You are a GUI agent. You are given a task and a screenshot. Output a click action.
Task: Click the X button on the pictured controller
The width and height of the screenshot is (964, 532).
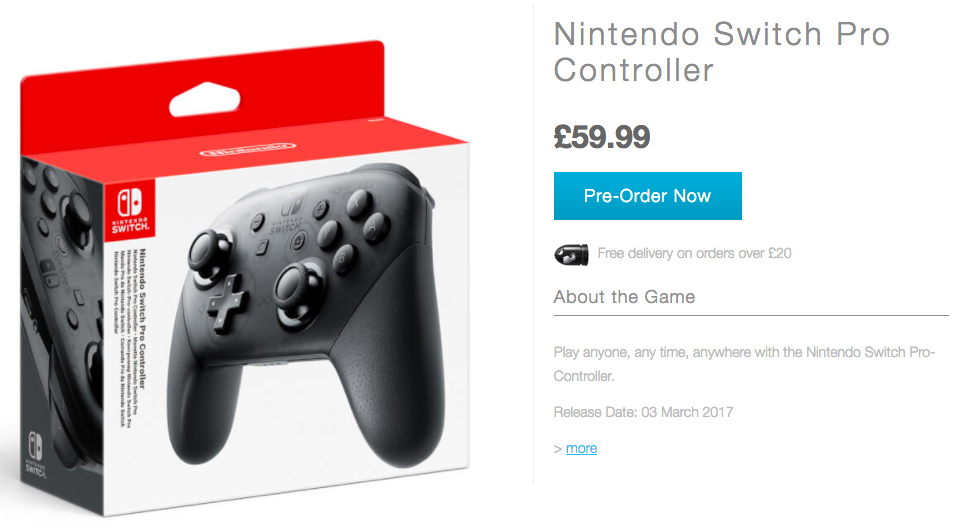358,202
